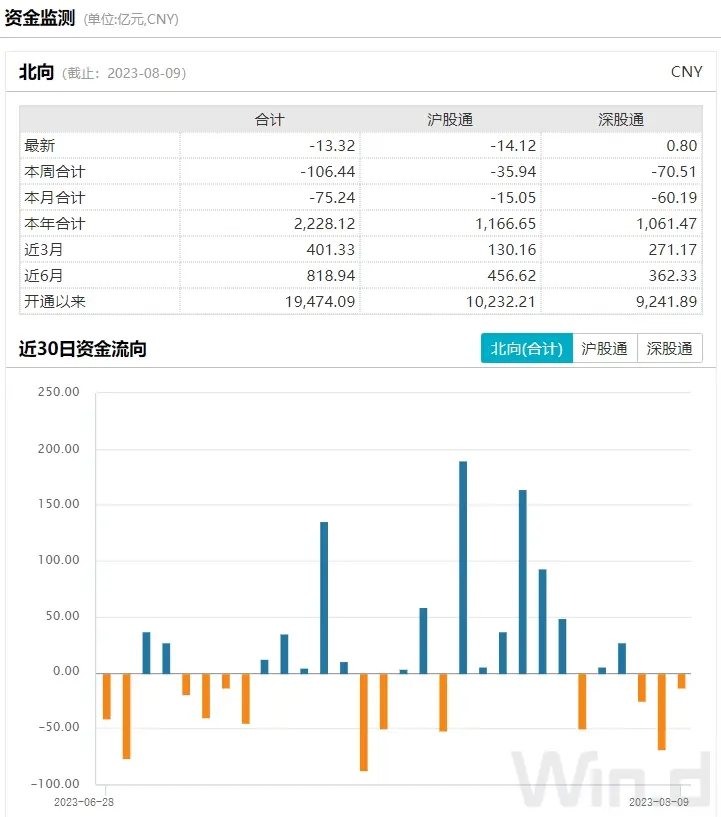Viewport: 721px width, 817px height.
Task: Click the 深股通 table column header
Action: point(621,120)
